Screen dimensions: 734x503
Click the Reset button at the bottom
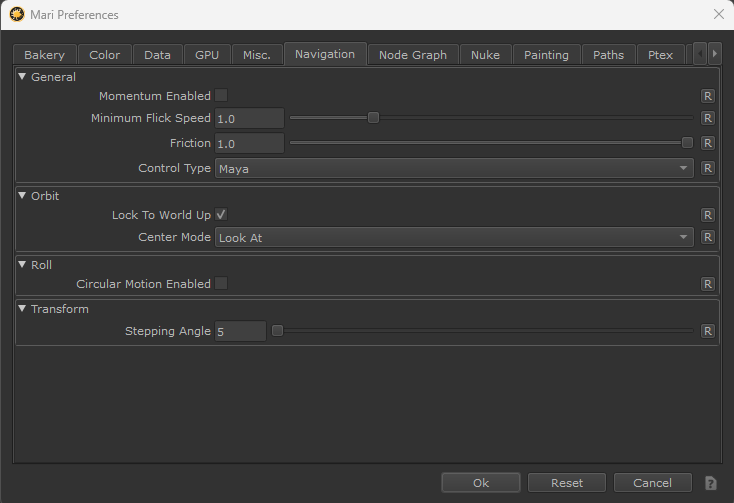click(567, 483)
